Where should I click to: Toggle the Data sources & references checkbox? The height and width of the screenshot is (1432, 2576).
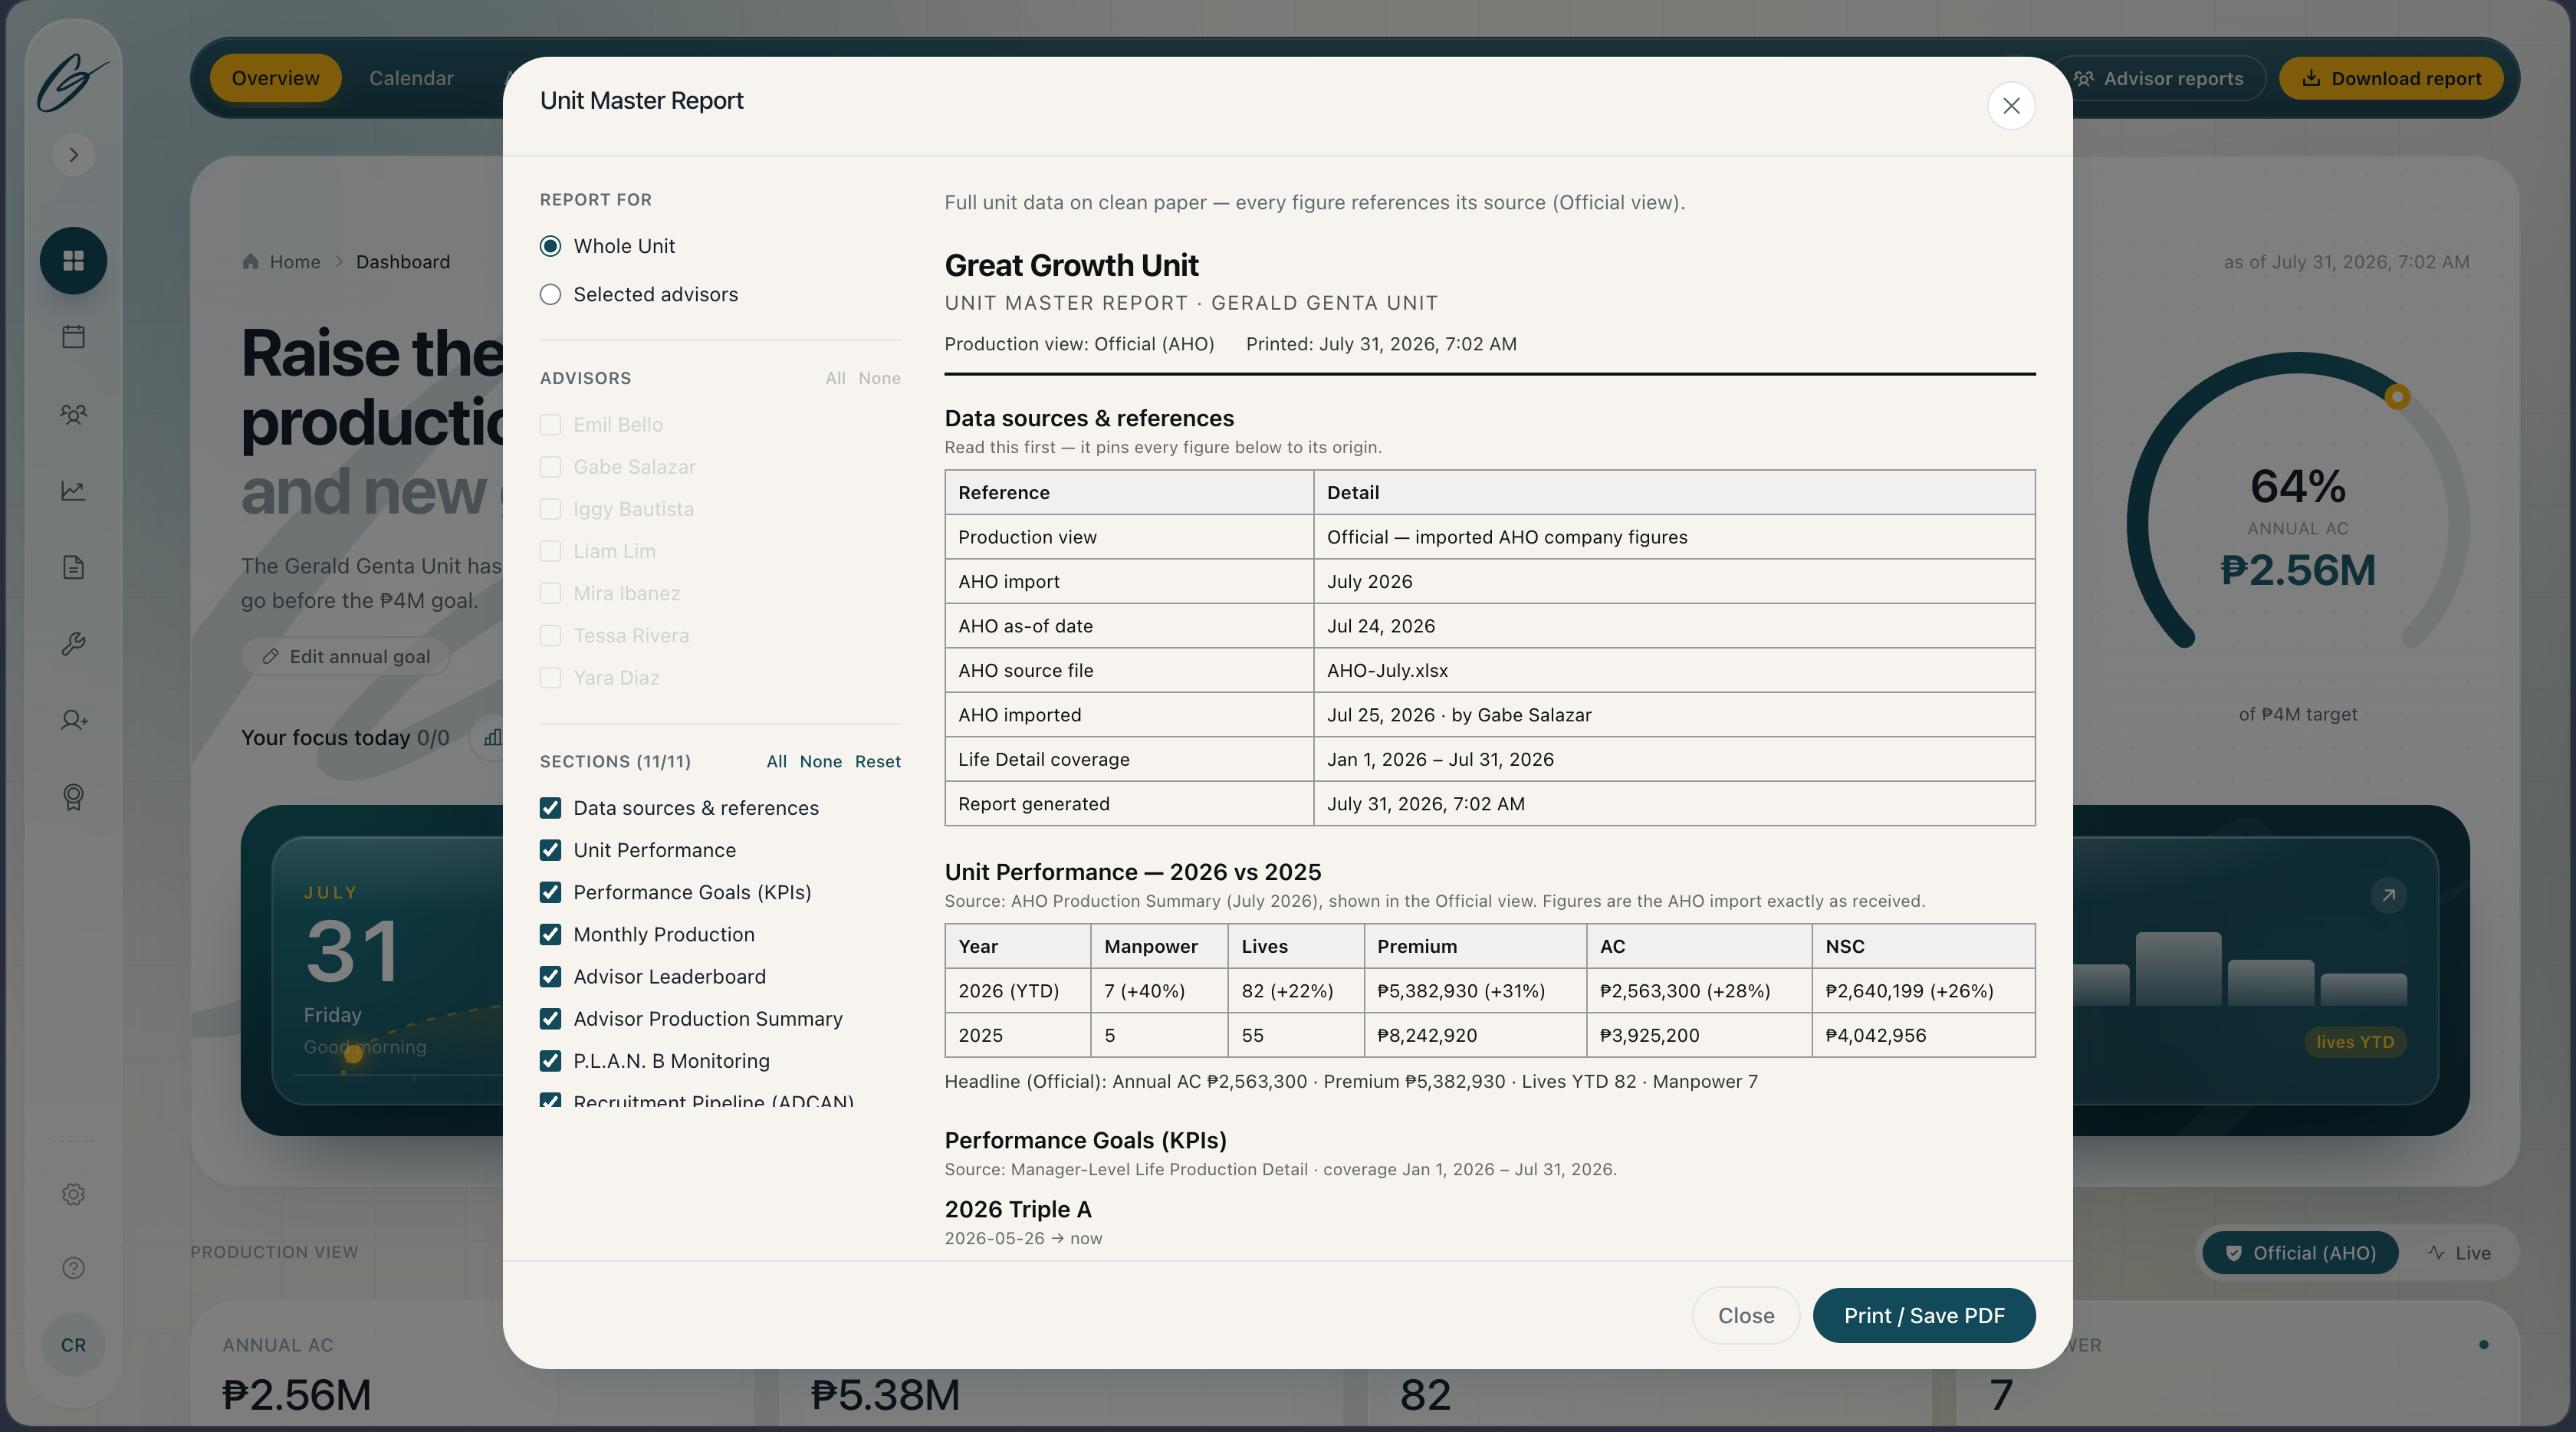550,808
